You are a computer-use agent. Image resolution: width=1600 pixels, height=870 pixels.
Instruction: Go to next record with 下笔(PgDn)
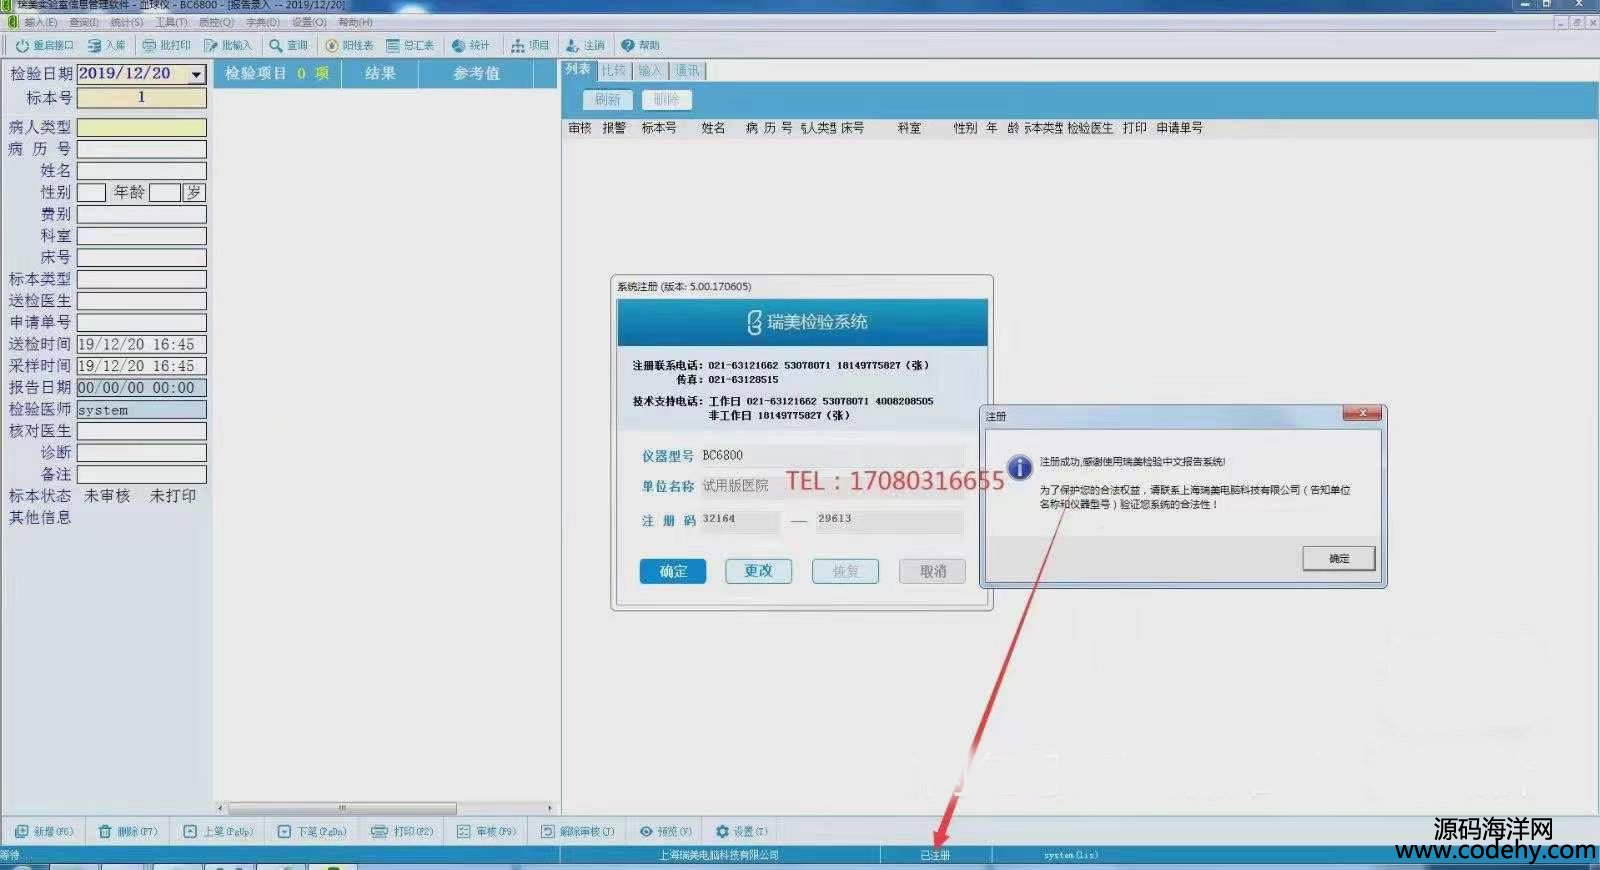(x=312, y=832)
